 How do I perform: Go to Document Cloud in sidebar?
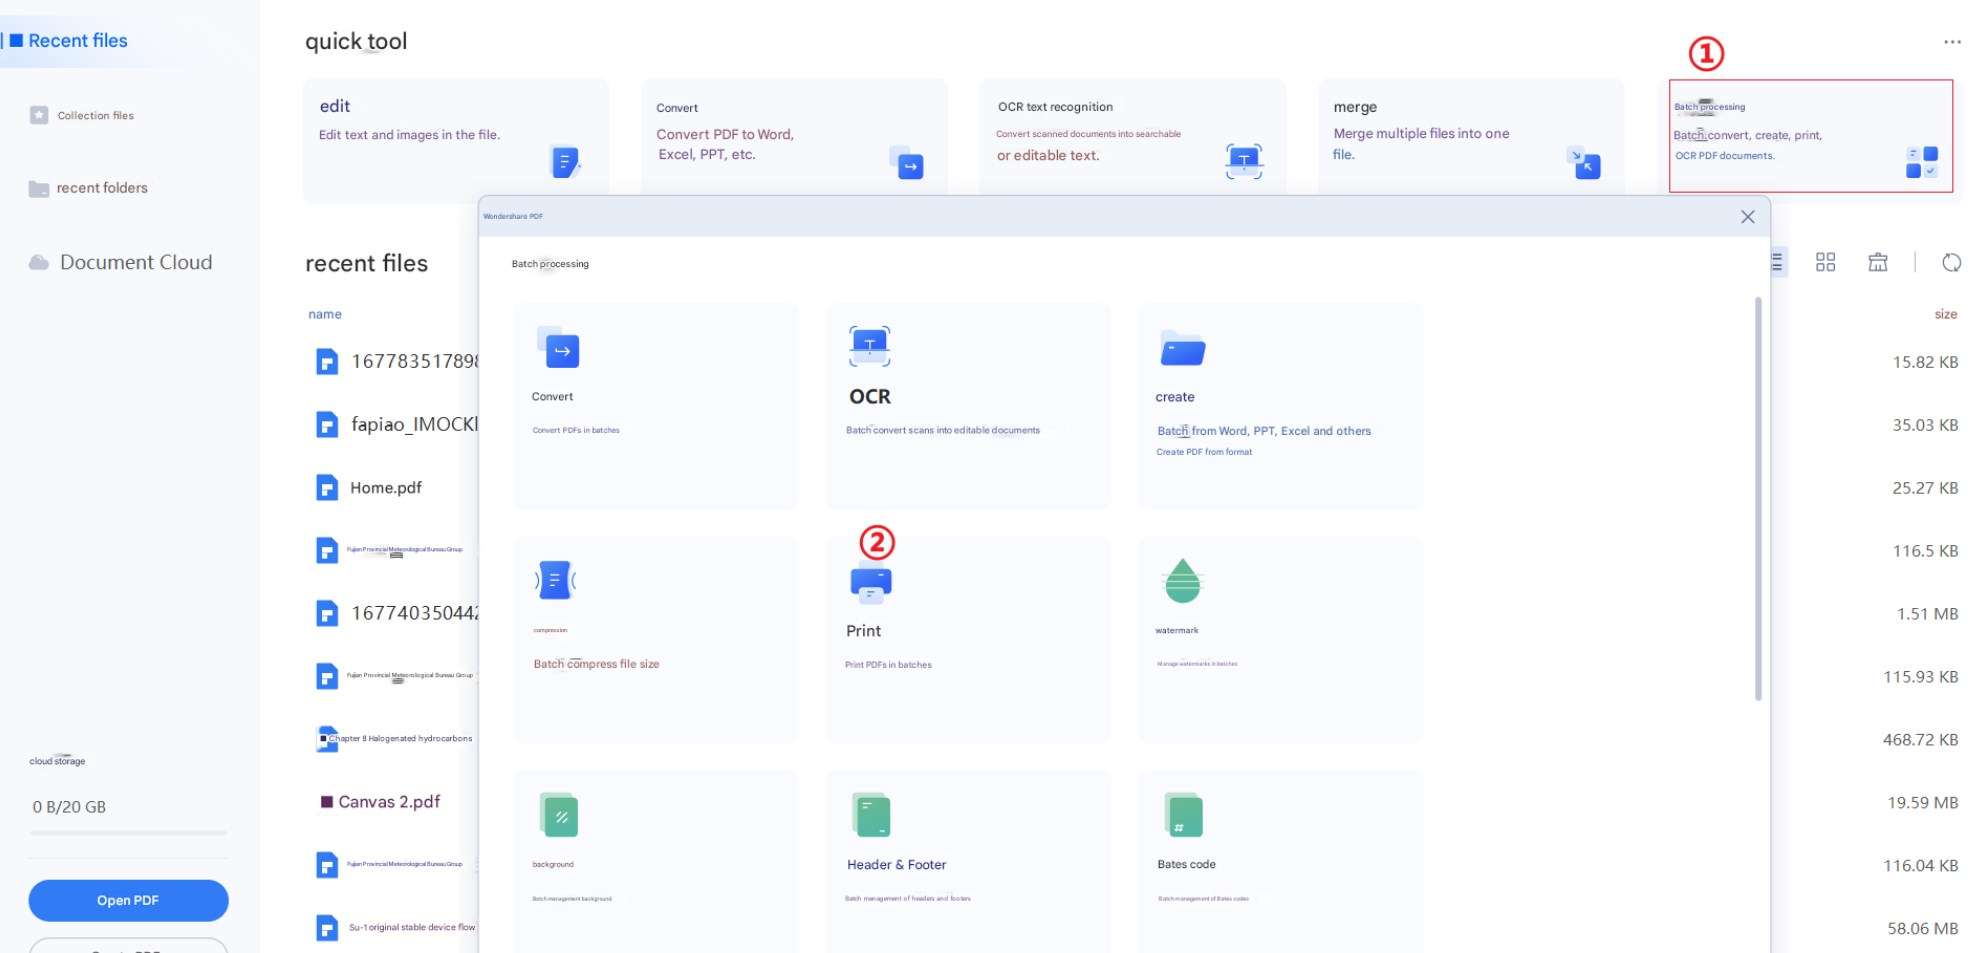pos(135,262)
